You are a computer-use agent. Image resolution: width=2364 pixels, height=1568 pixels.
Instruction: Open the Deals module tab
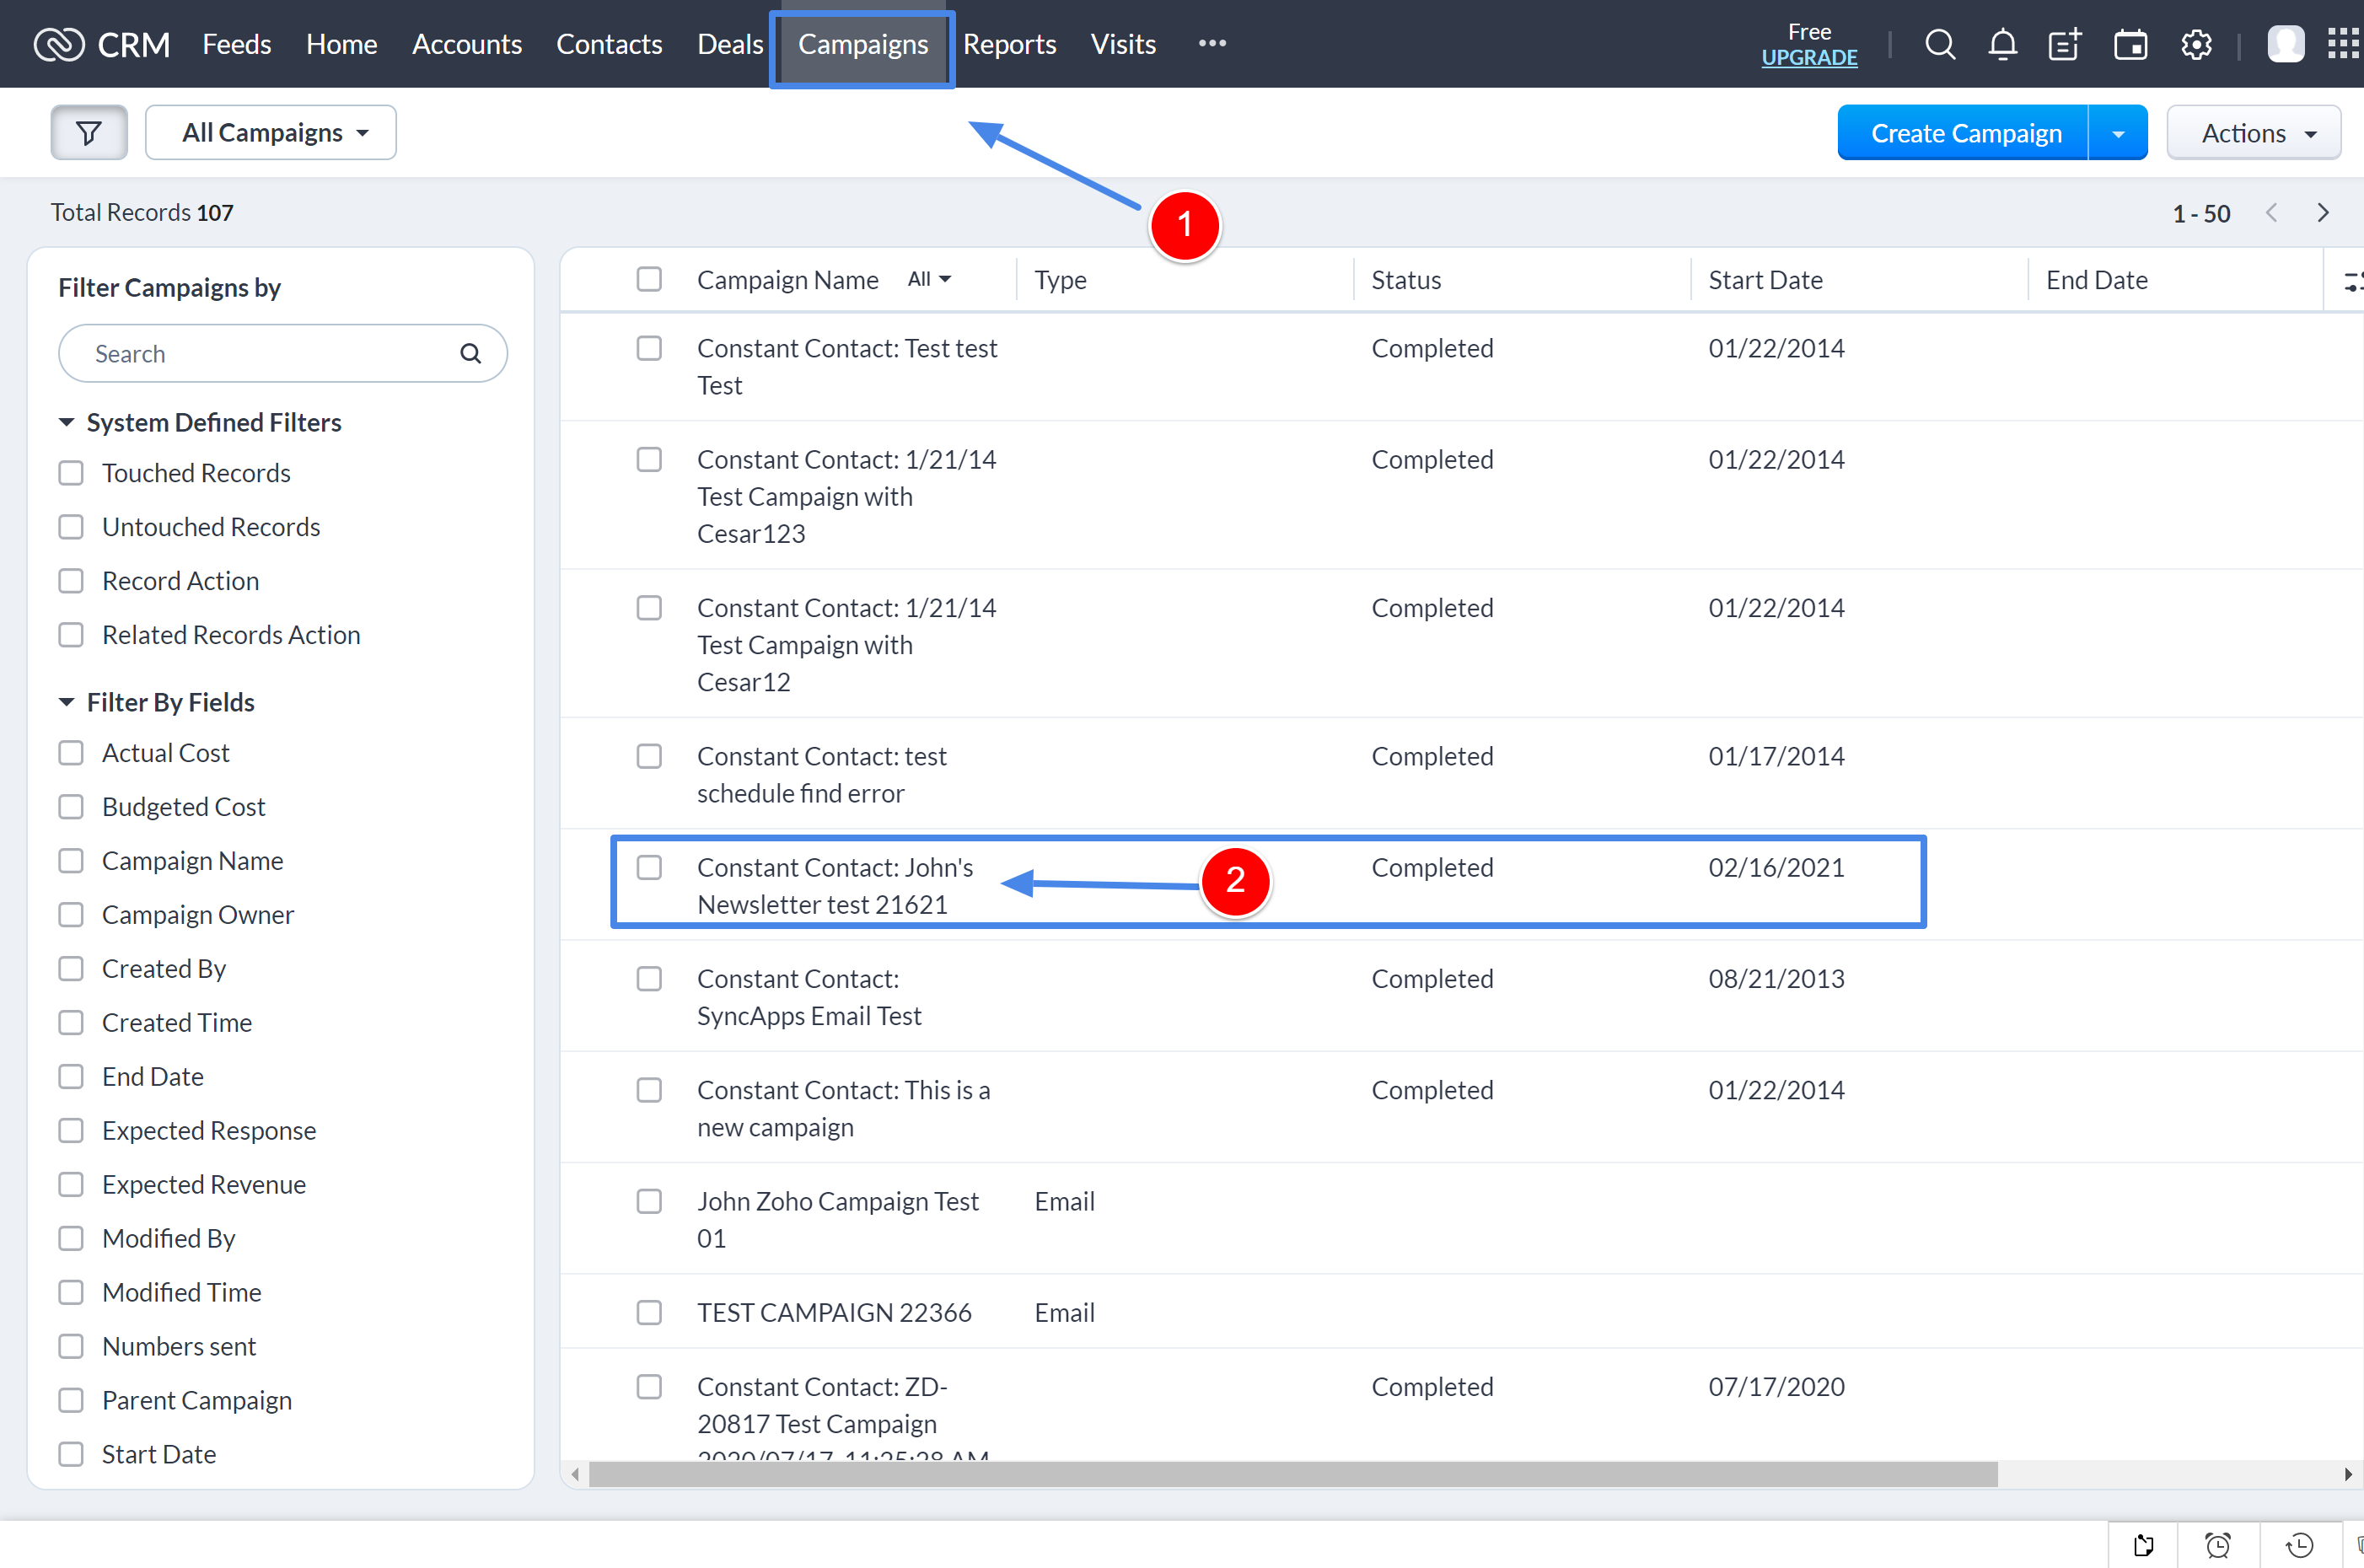point(730,44)
